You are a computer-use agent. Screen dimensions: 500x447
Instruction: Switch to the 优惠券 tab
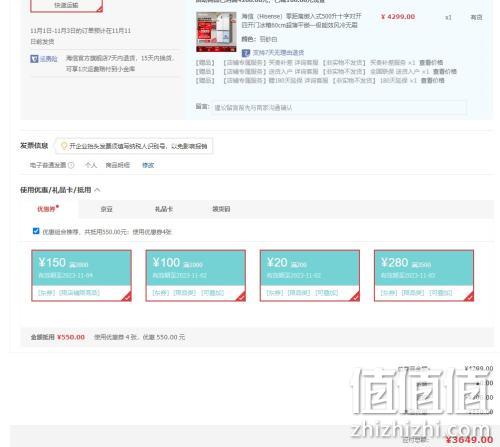click(48, 209)
